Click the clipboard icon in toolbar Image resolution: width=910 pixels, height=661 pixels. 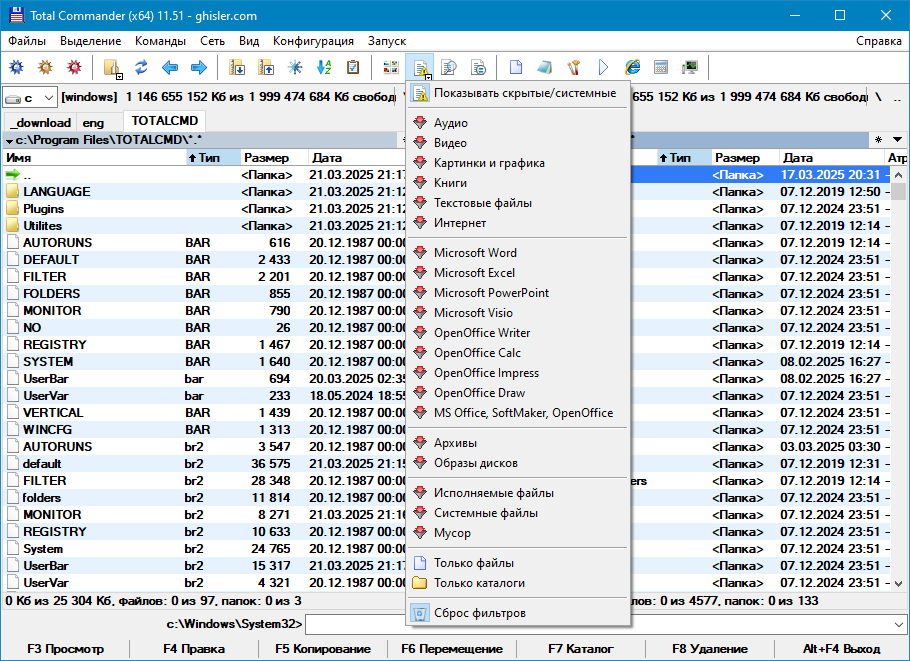click(353, 68)
